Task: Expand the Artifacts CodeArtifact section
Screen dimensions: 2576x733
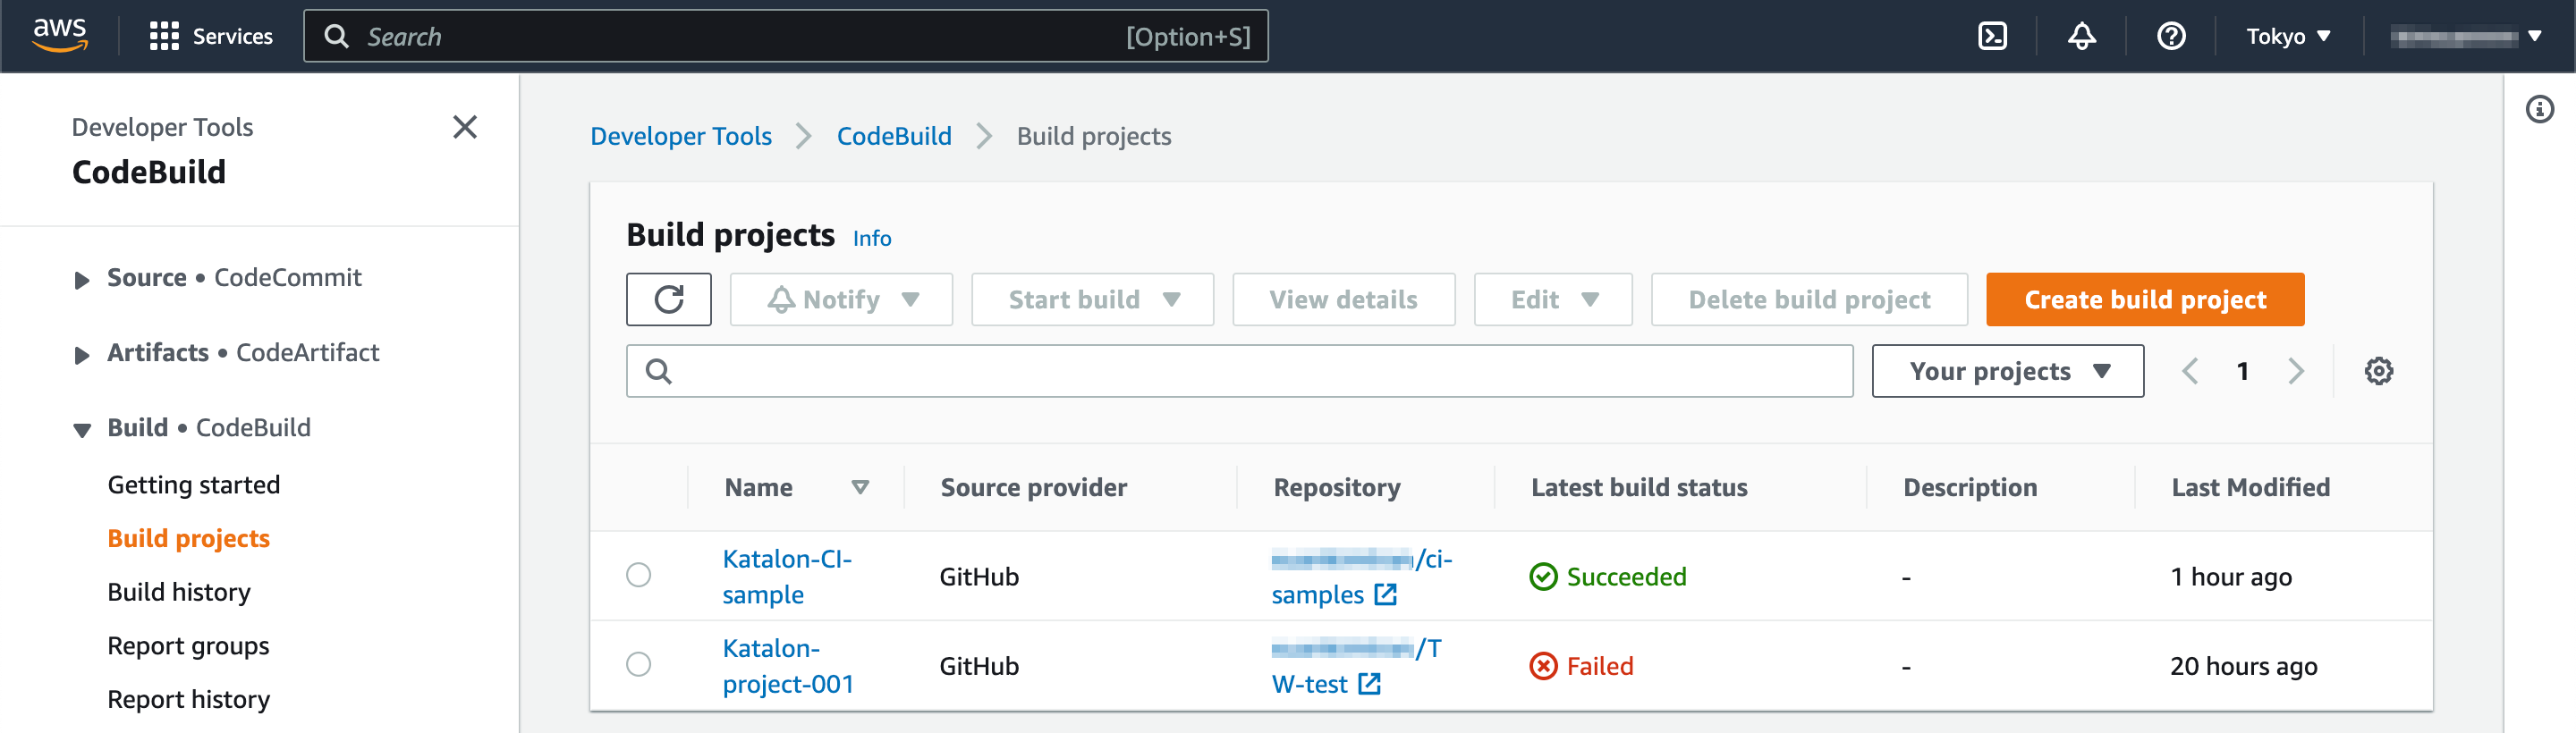Action: pyautogui.click(x=82, y=354)
